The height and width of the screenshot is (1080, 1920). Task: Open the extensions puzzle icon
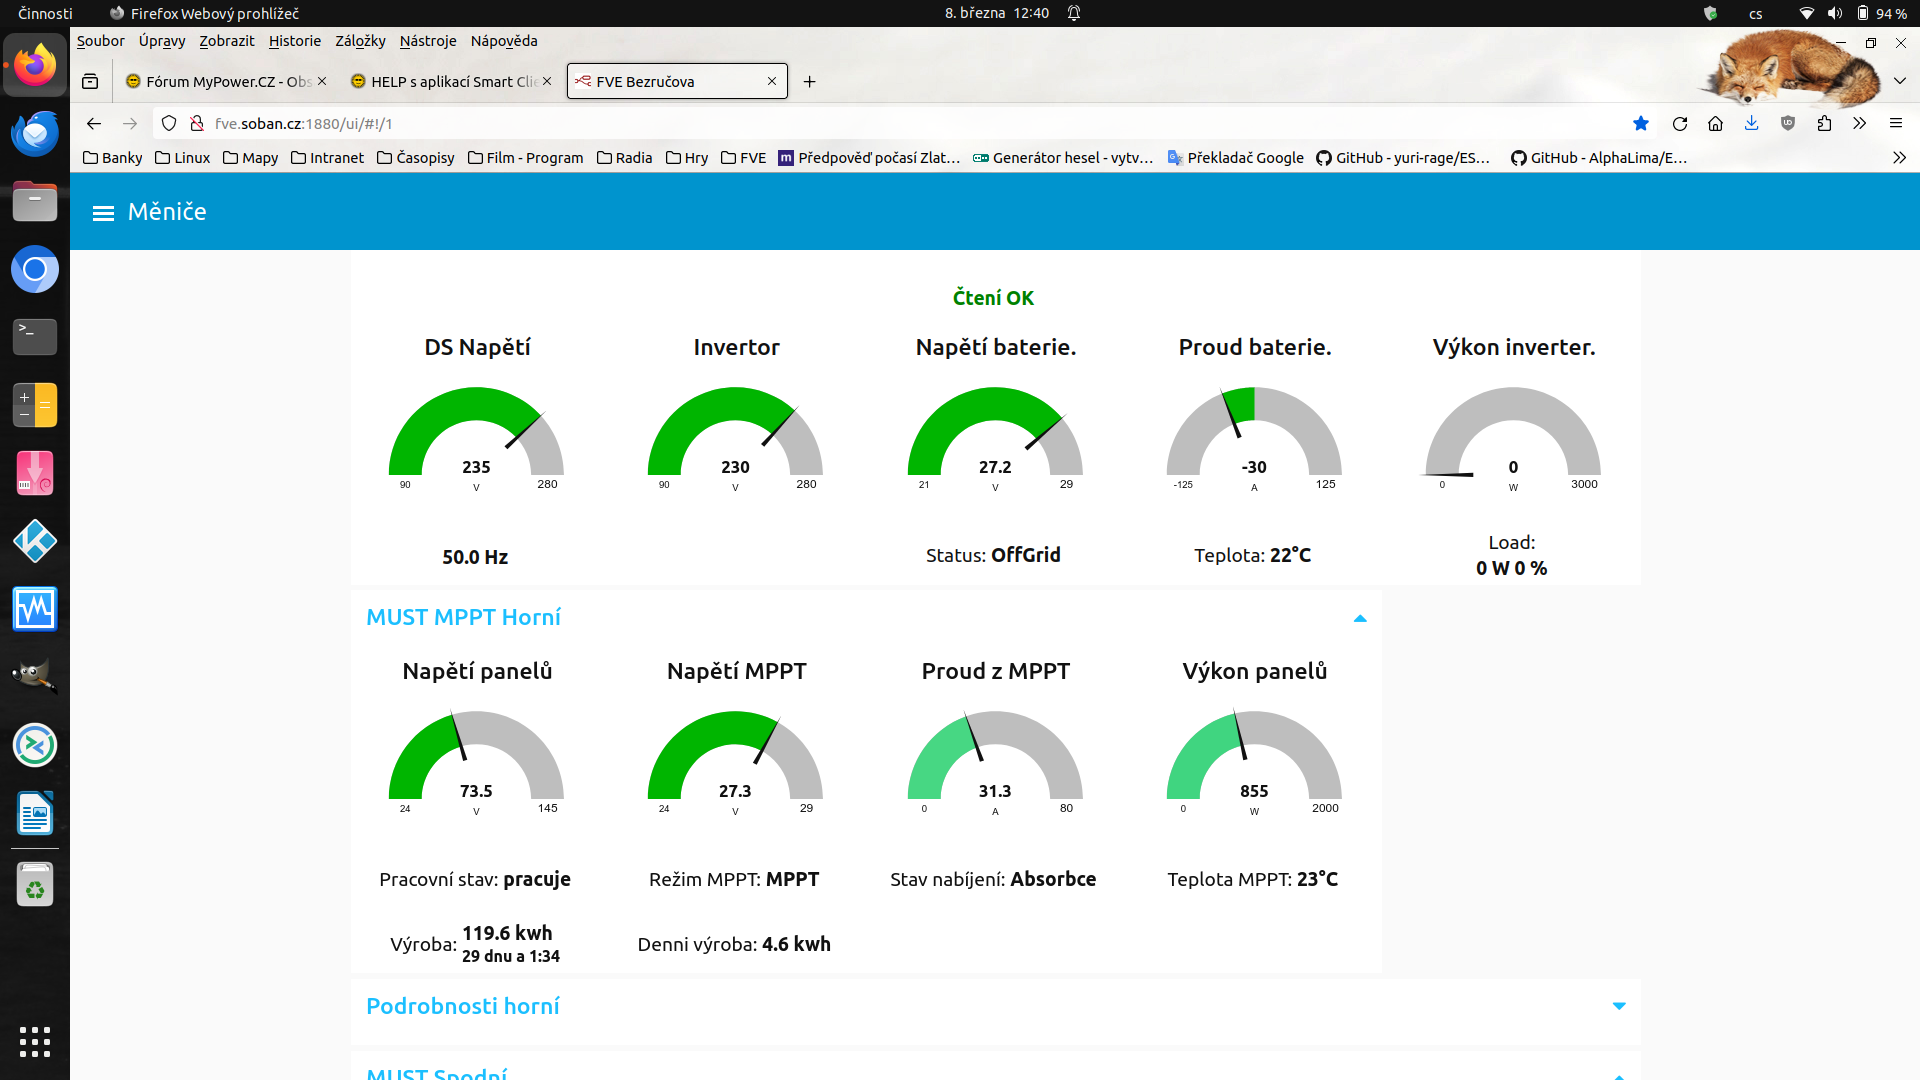(1824, 124)
